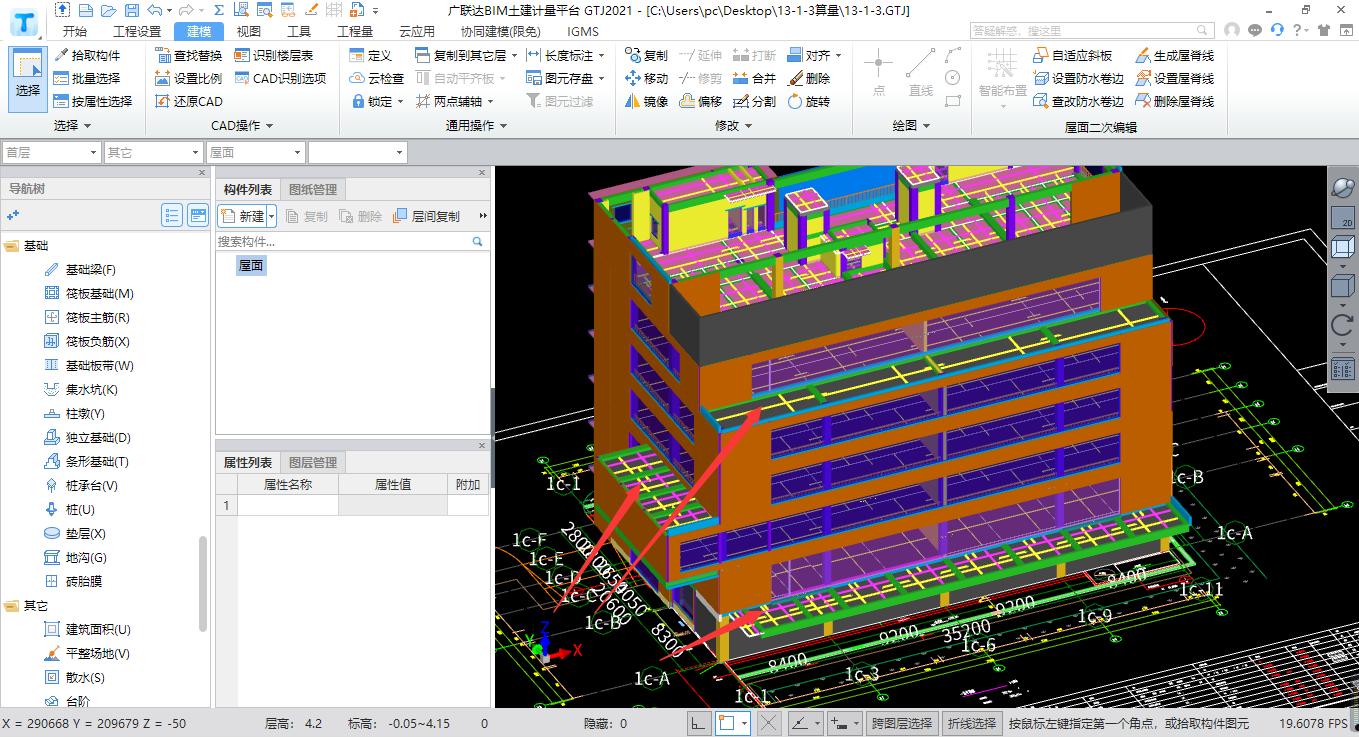Click 删除屋脊线 delete ridge line
The width and height of the screenshot is (1359, 738).
point(1174,101)
